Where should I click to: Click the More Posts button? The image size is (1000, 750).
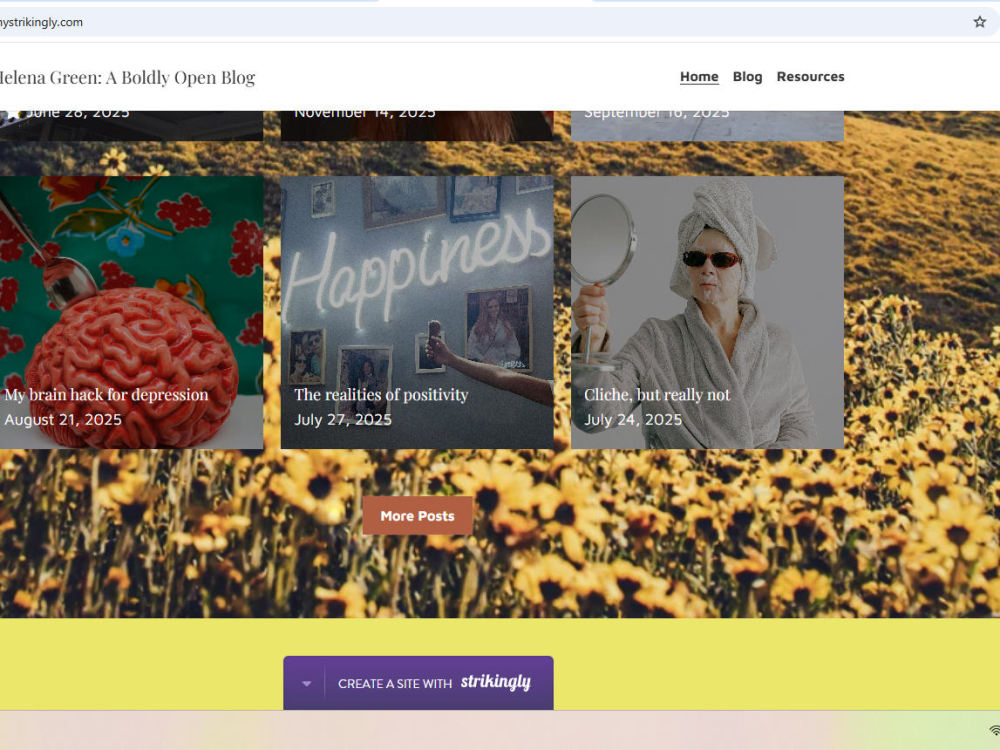[x=418, y=516]
